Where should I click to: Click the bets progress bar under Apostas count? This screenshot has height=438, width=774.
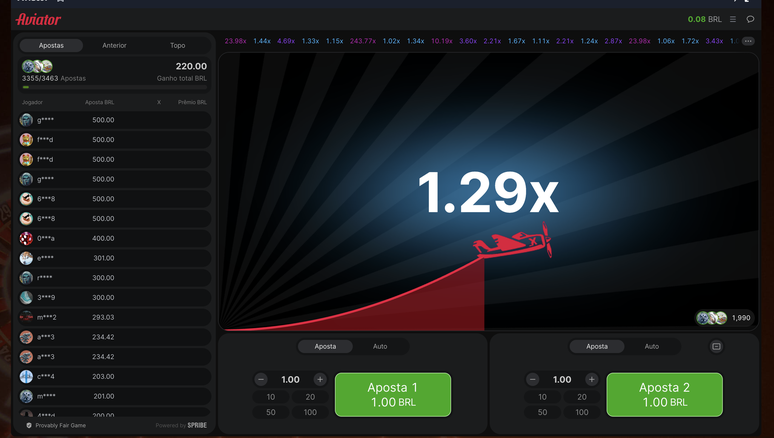point(115,87)
